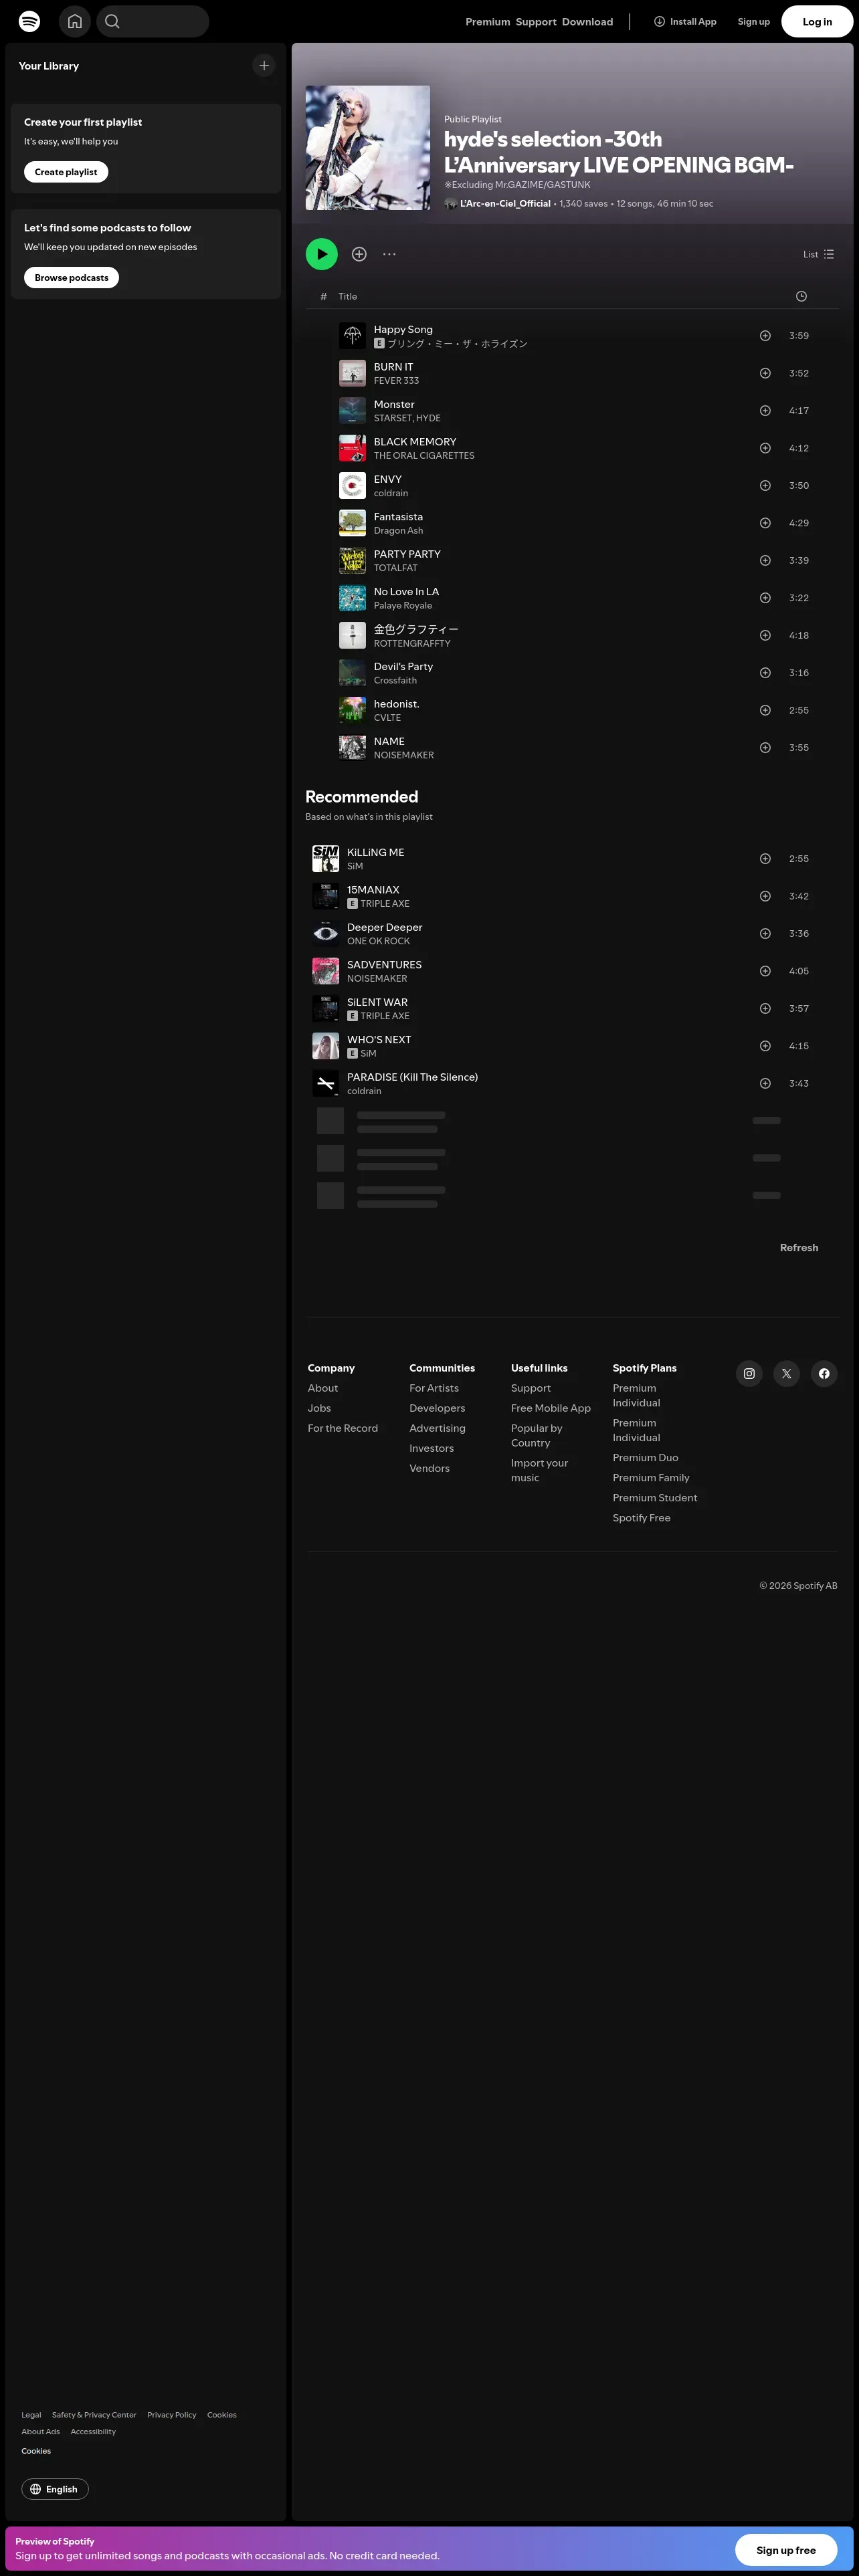Click the Install App download icon

click(659, 21)
